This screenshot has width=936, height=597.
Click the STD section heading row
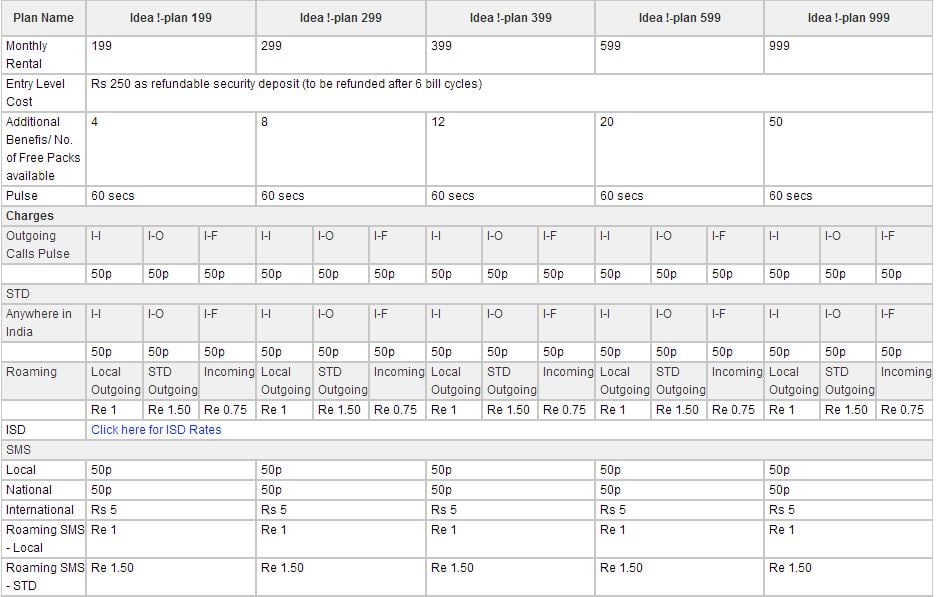pyautogui.click(x=467, y=294)
